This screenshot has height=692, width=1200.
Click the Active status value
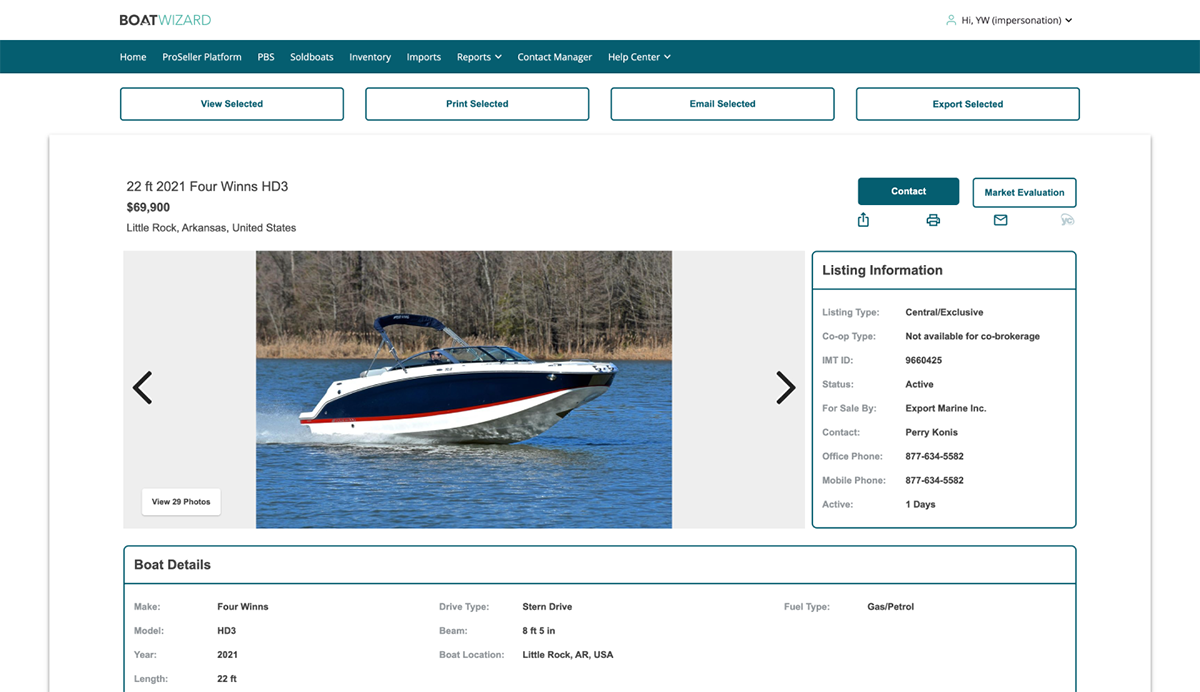coord(919,384)
